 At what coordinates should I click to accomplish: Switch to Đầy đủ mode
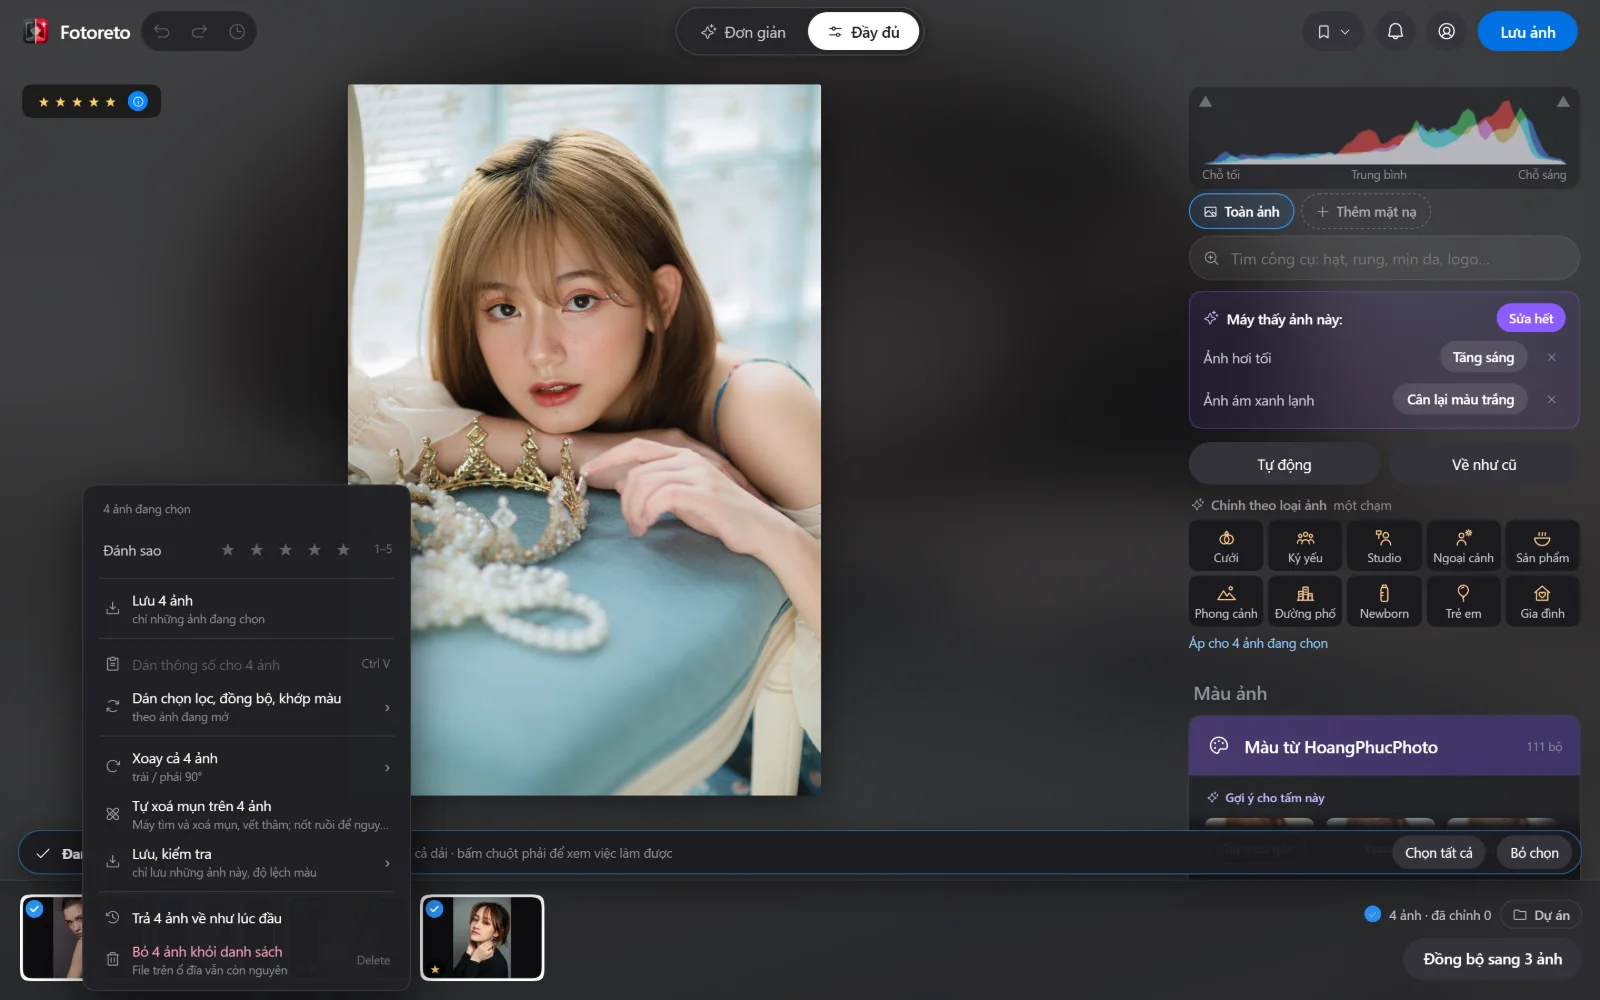[x=864, y=32]
